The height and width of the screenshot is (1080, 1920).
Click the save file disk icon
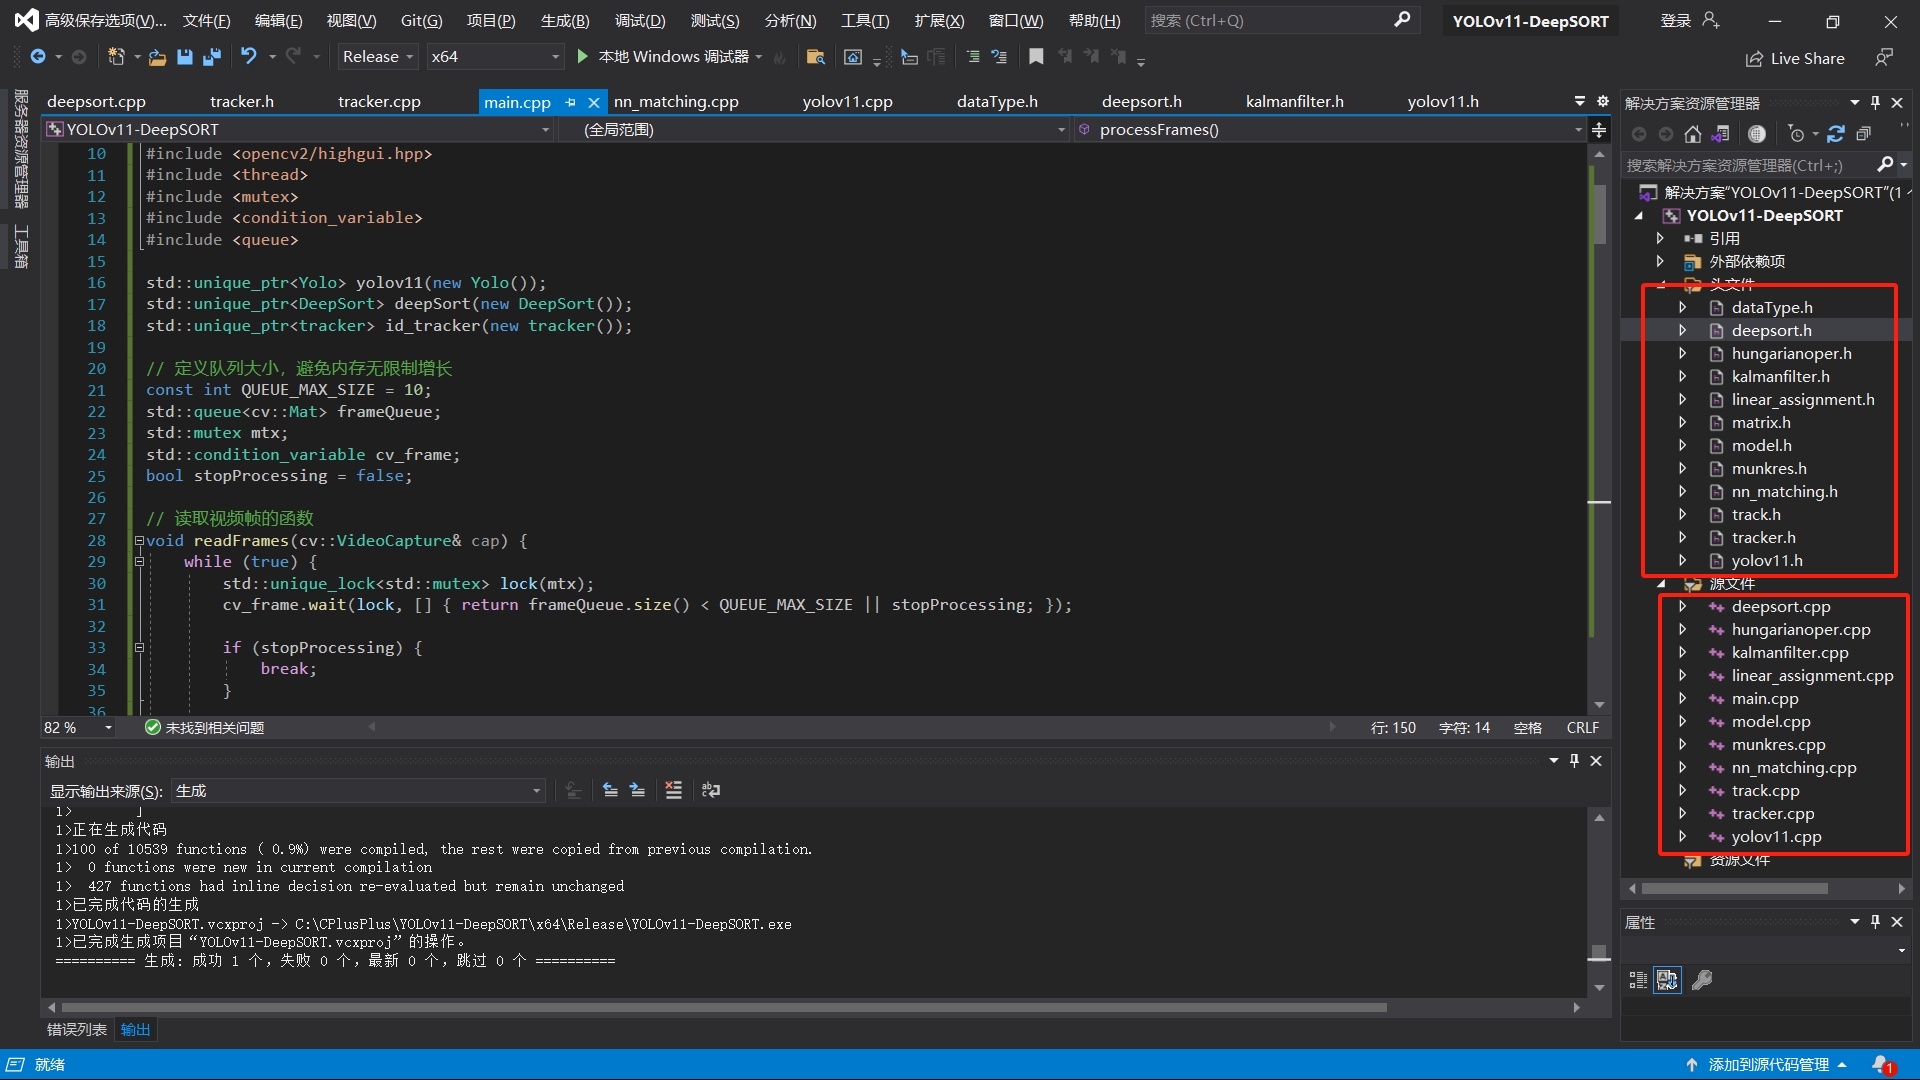(x=184, y=57)
